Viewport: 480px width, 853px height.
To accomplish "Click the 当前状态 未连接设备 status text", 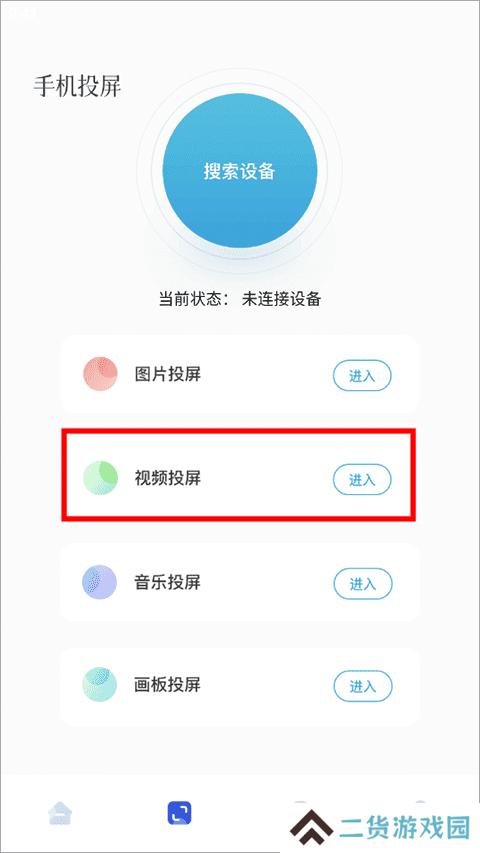I will point(239,299).
